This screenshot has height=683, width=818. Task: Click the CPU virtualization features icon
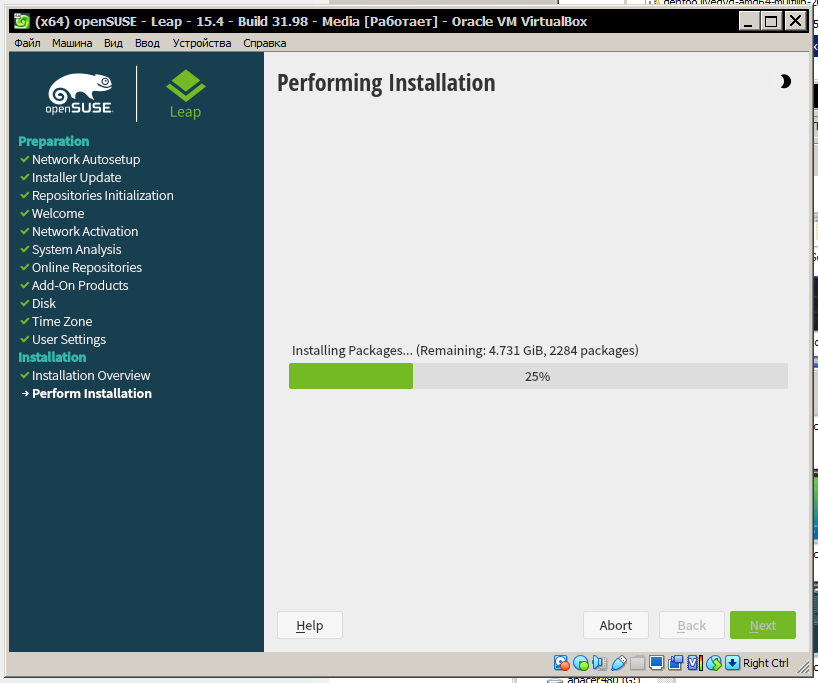click(x=695, y=663)
